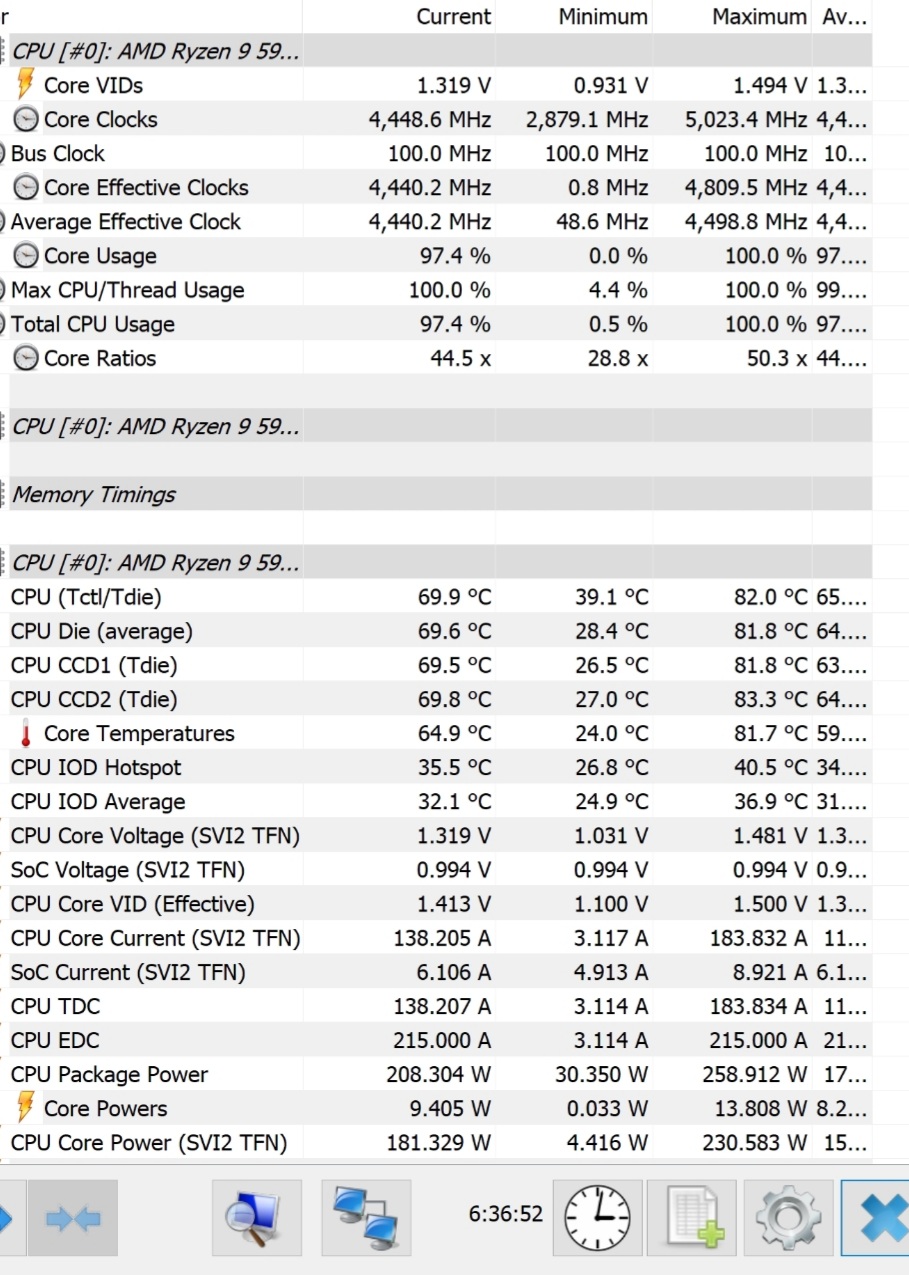This screenshot has height=1275, width=909.
Task: Click the Maximum column header
Action: point(759,17)
